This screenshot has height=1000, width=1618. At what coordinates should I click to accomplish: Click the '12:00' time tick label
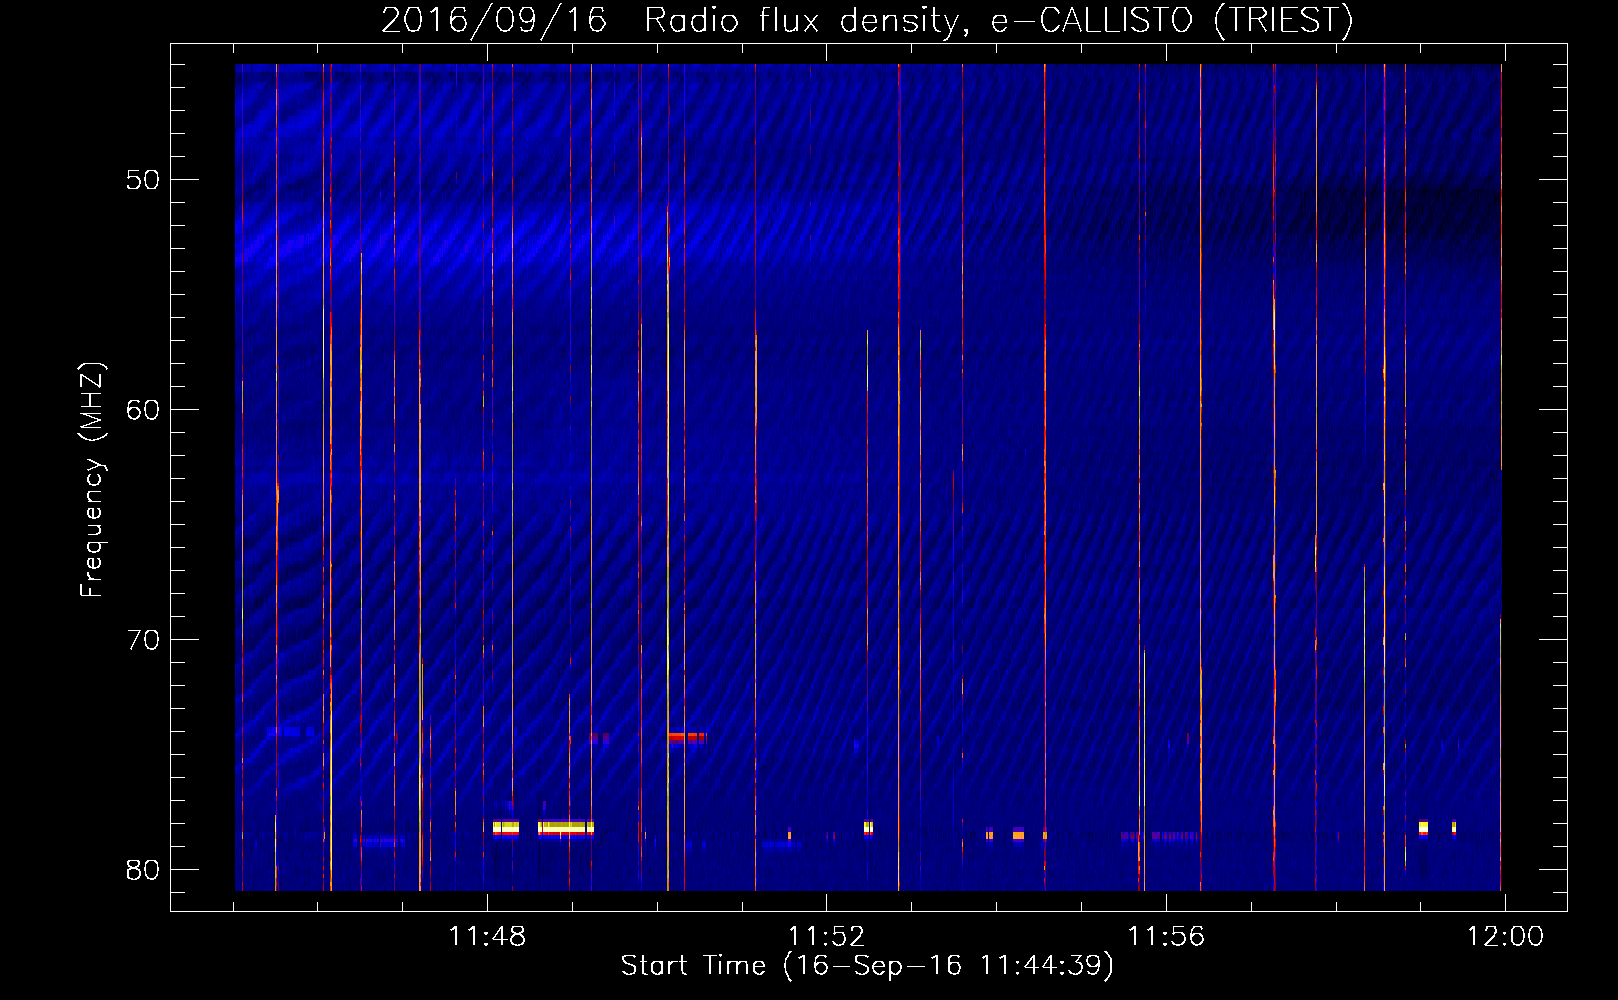click(x=1505, y=937)
